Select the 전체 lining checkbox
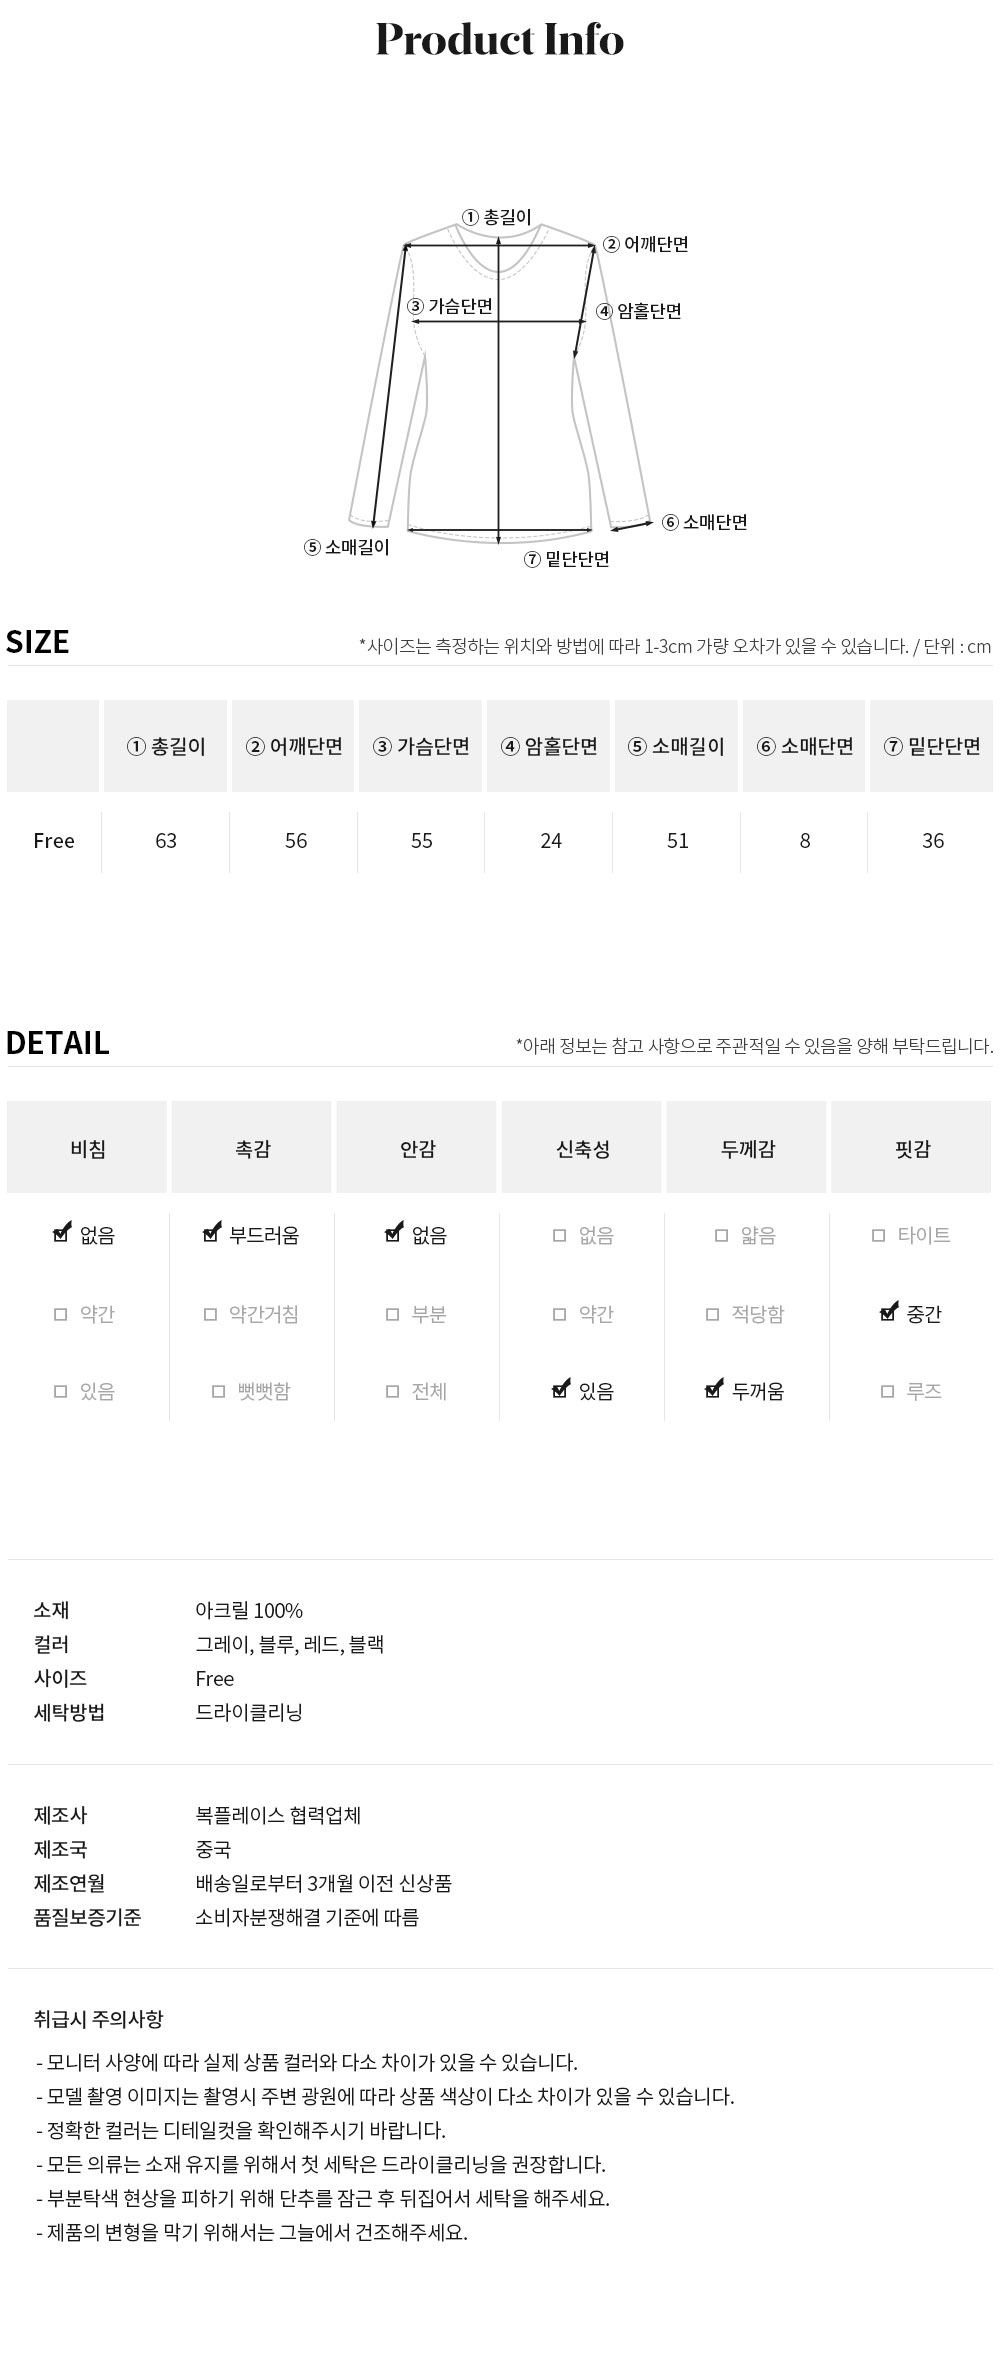 coord(393,1391)
